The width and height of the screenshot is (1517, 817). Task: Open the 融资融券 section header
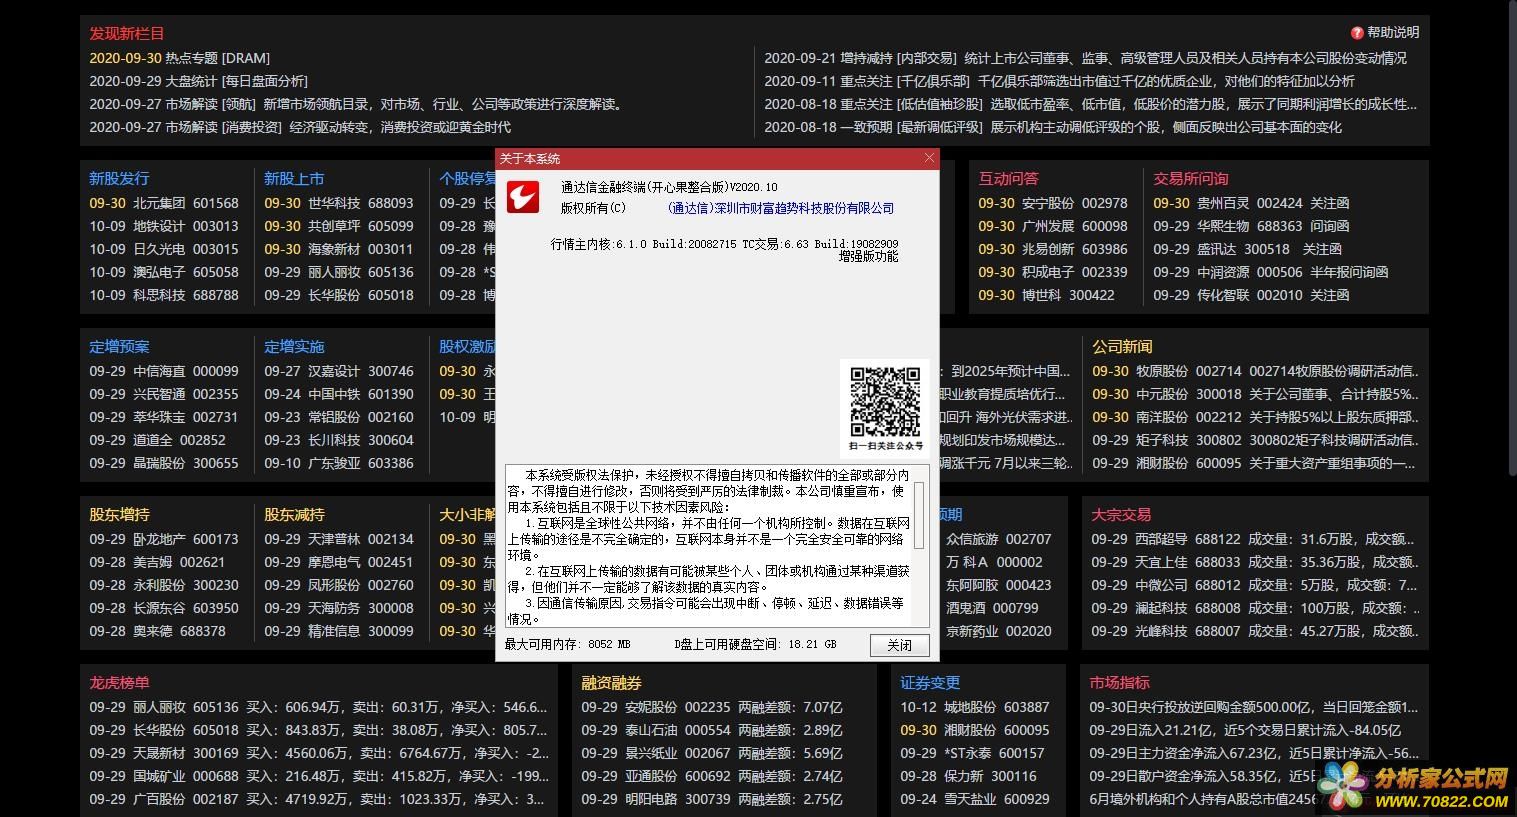[612, 682]
